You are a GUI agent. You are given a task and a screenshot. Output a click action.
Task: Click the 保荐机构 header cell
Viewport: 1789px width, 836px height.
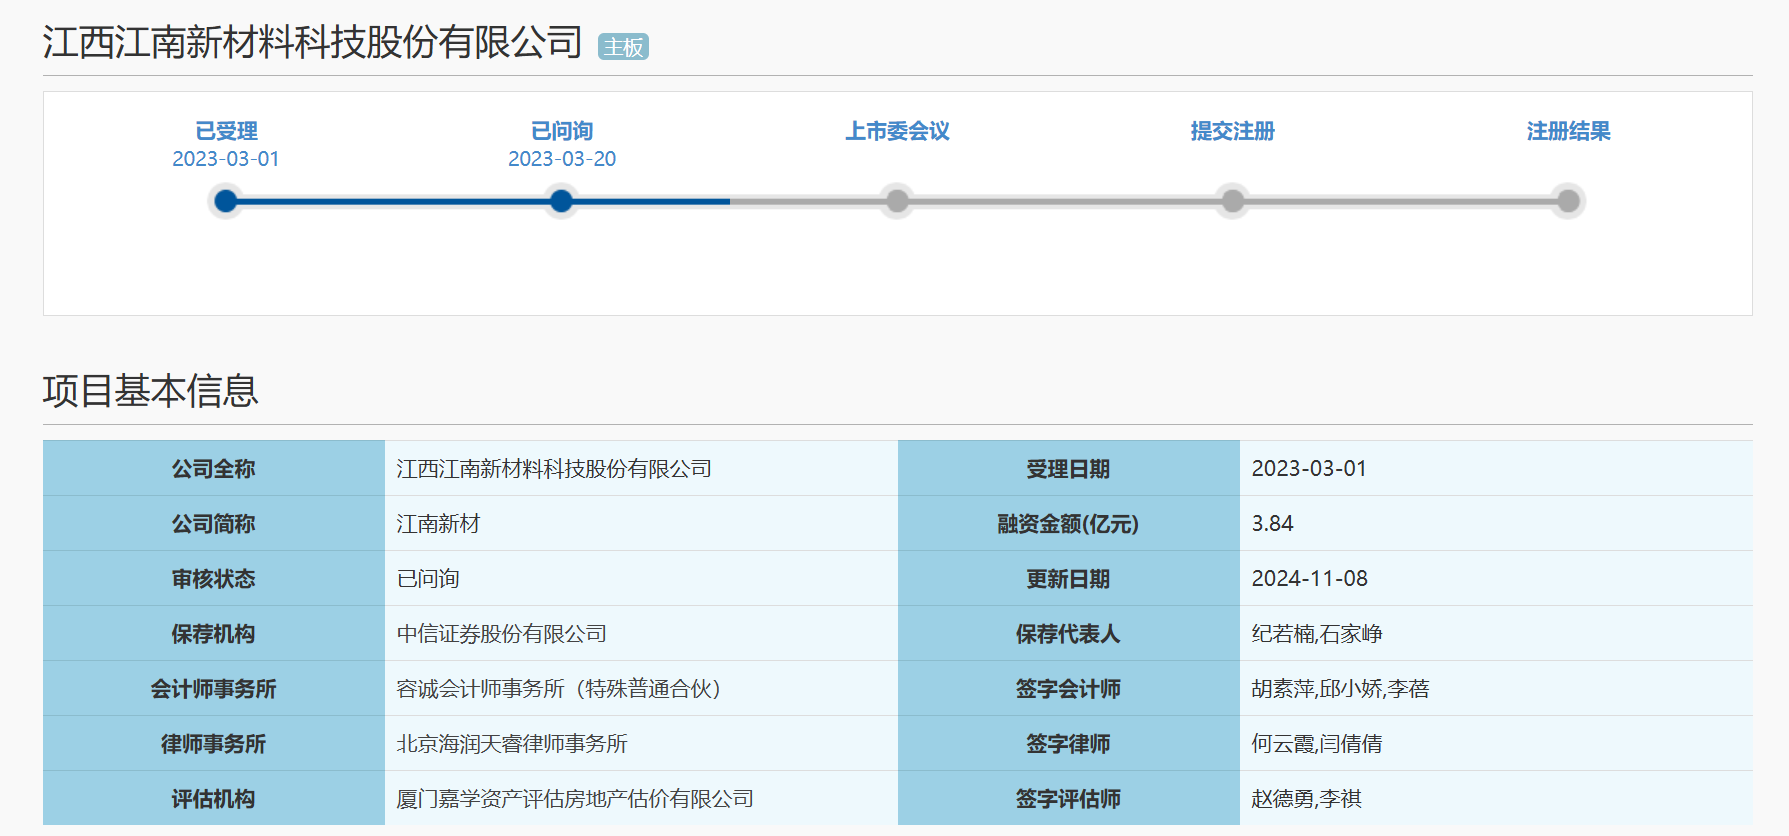coord(213,633)
